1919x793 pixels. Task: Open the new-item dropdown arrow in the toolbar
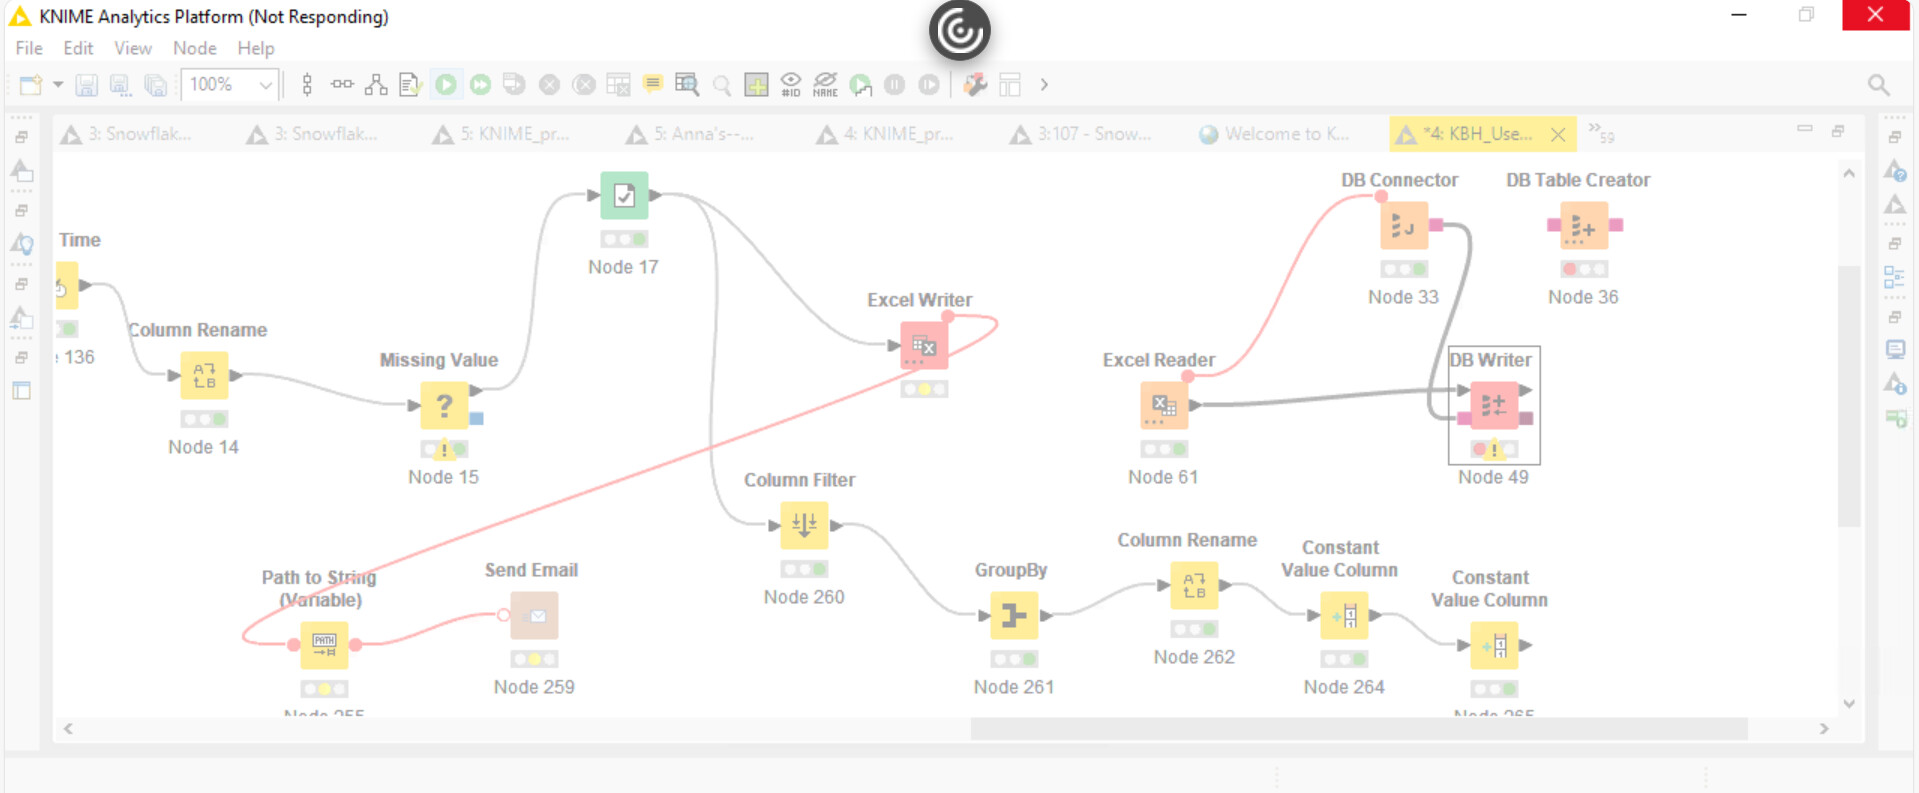coord(58,85)
